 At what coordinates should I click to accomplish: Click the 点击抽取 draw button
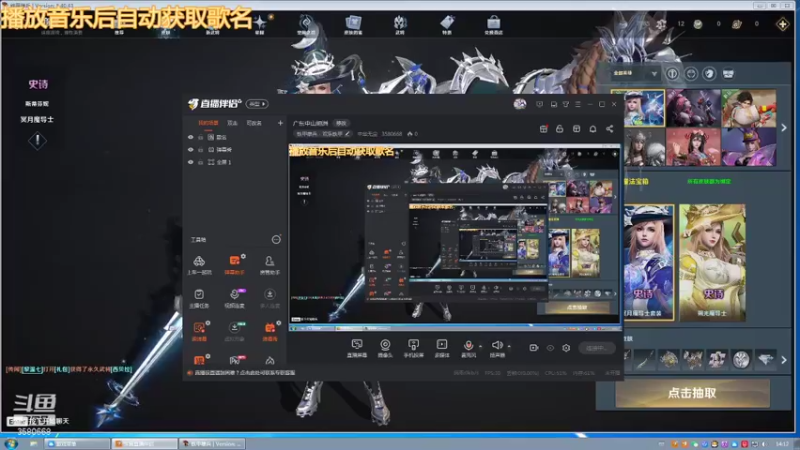click(x=692, y=393)
